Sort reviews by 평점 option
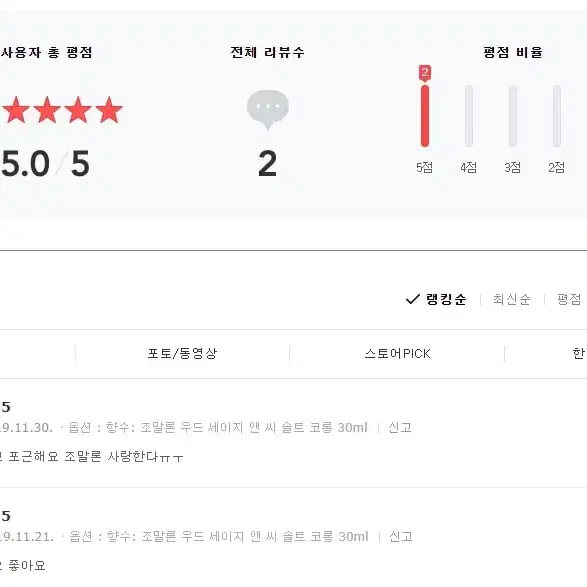Image resolution: width=587 pixels, height=587 pixels. point(569,299)
